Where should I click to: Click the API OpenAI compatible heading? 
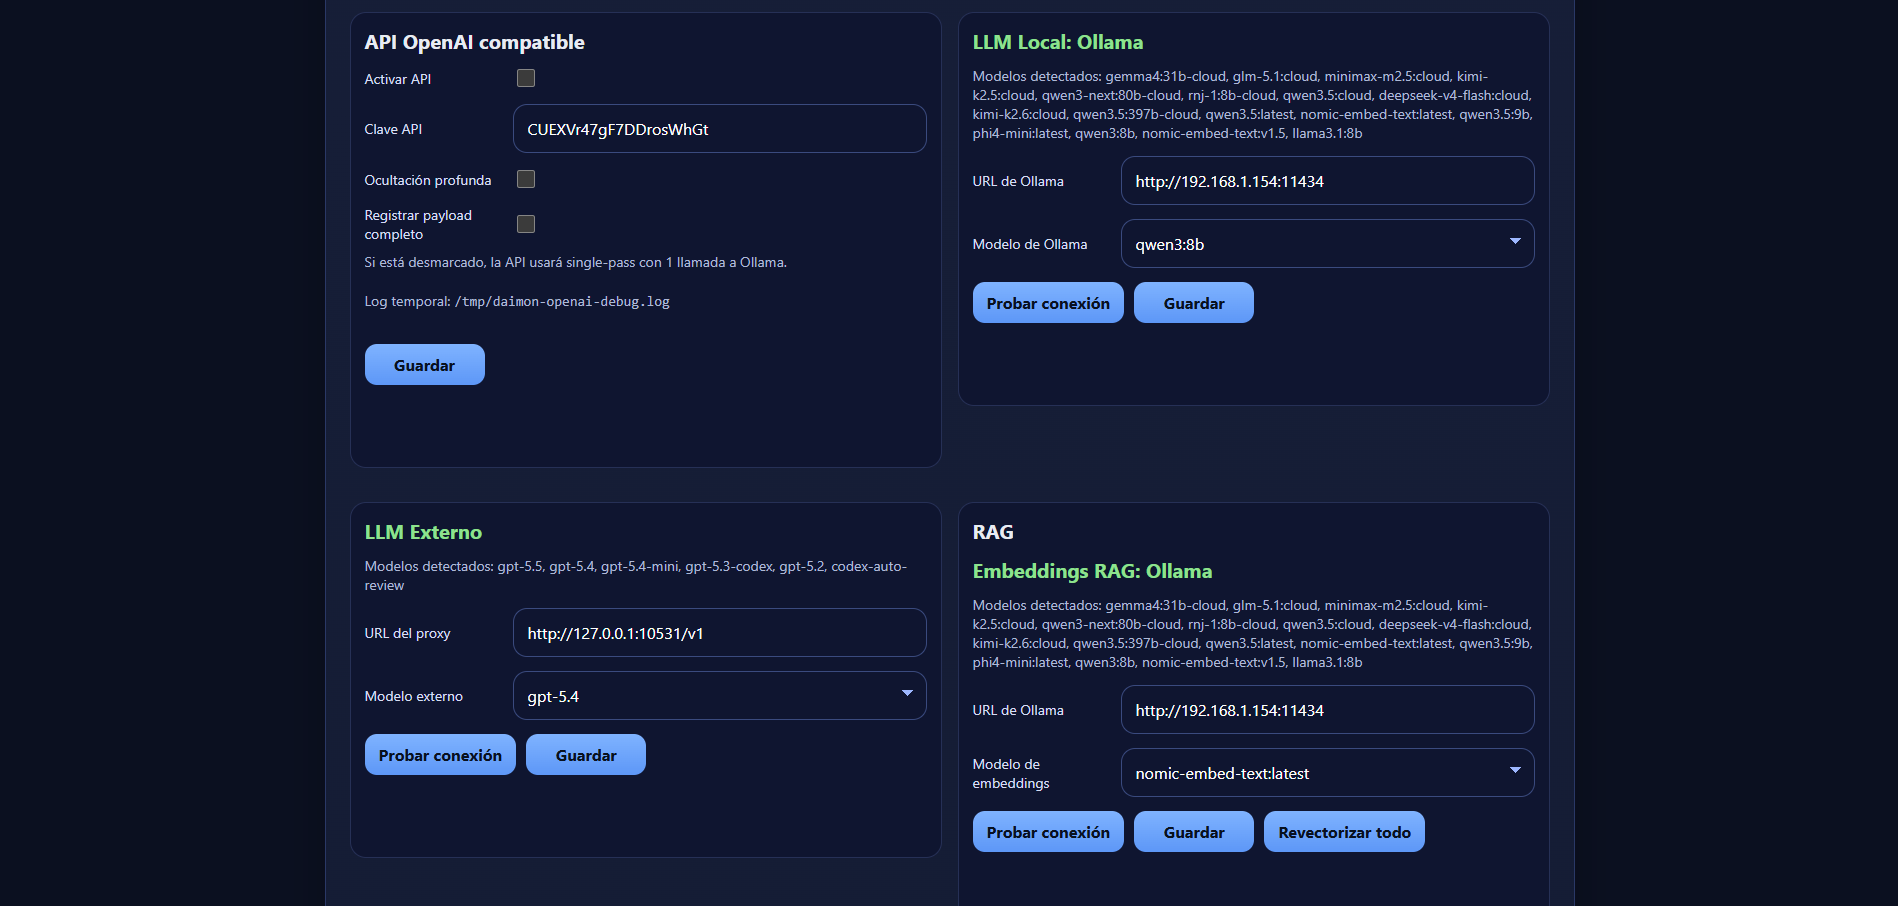pos(474,42)
